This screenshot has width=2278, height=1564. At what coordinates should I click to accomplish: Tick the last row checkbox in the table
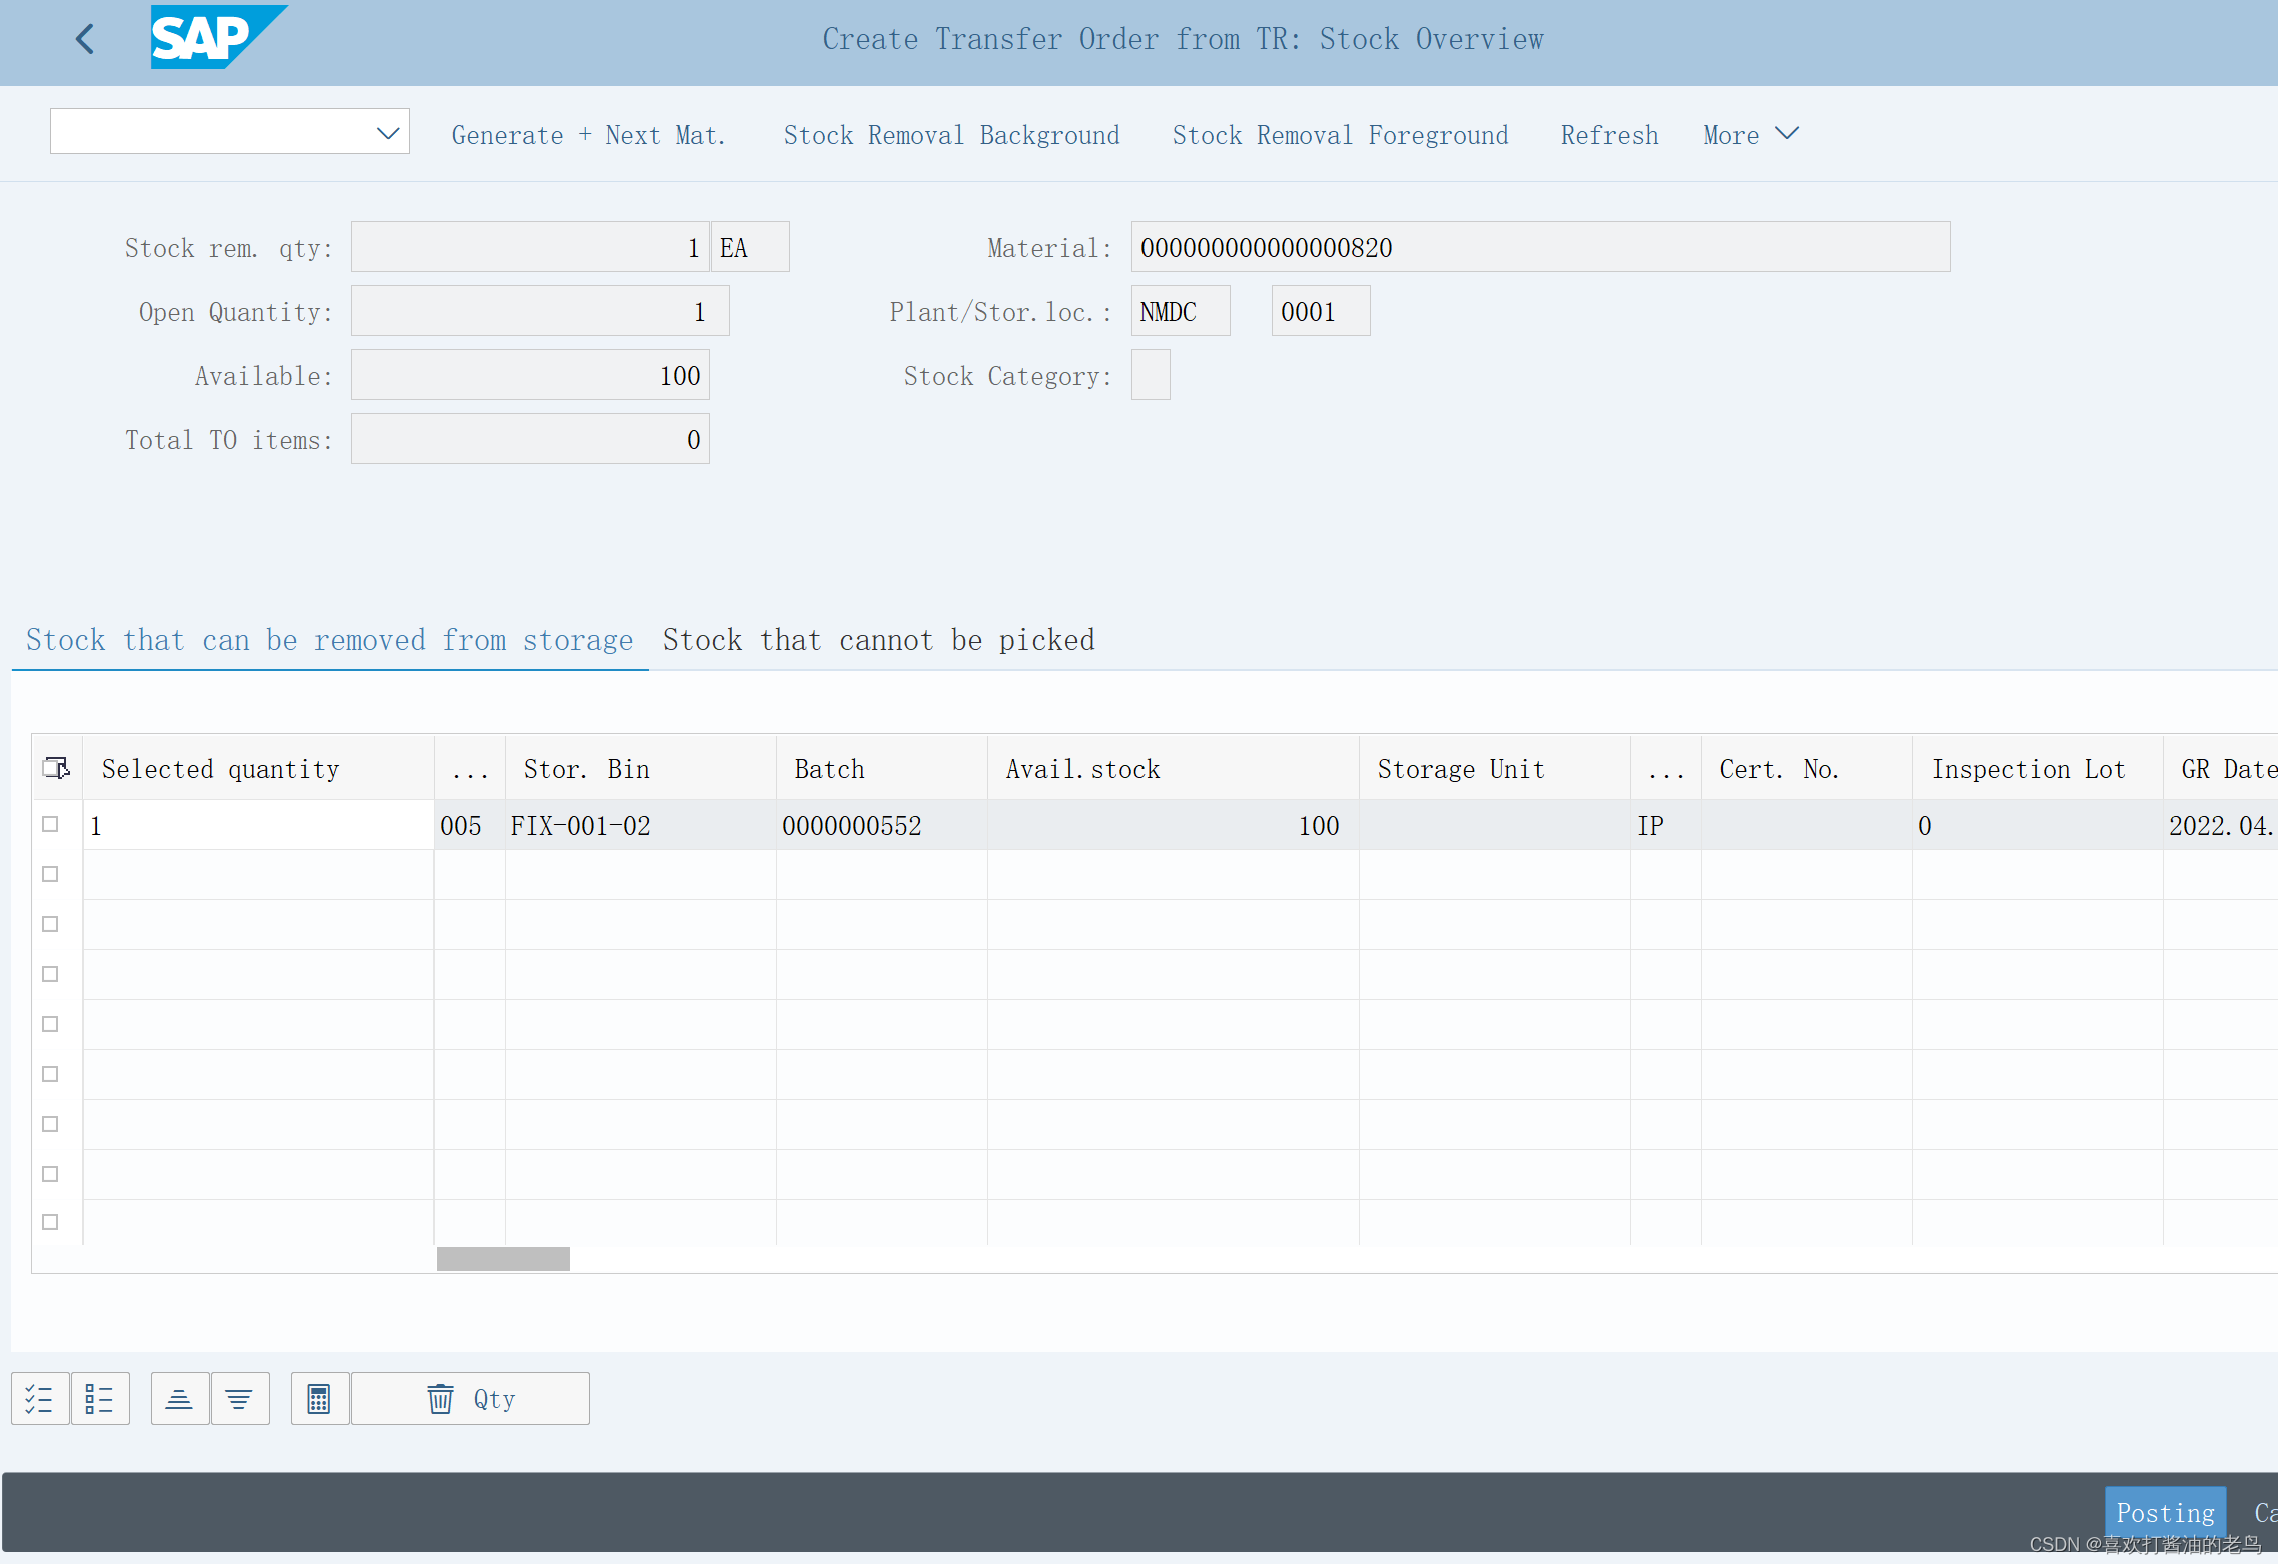coord(49,1221)
